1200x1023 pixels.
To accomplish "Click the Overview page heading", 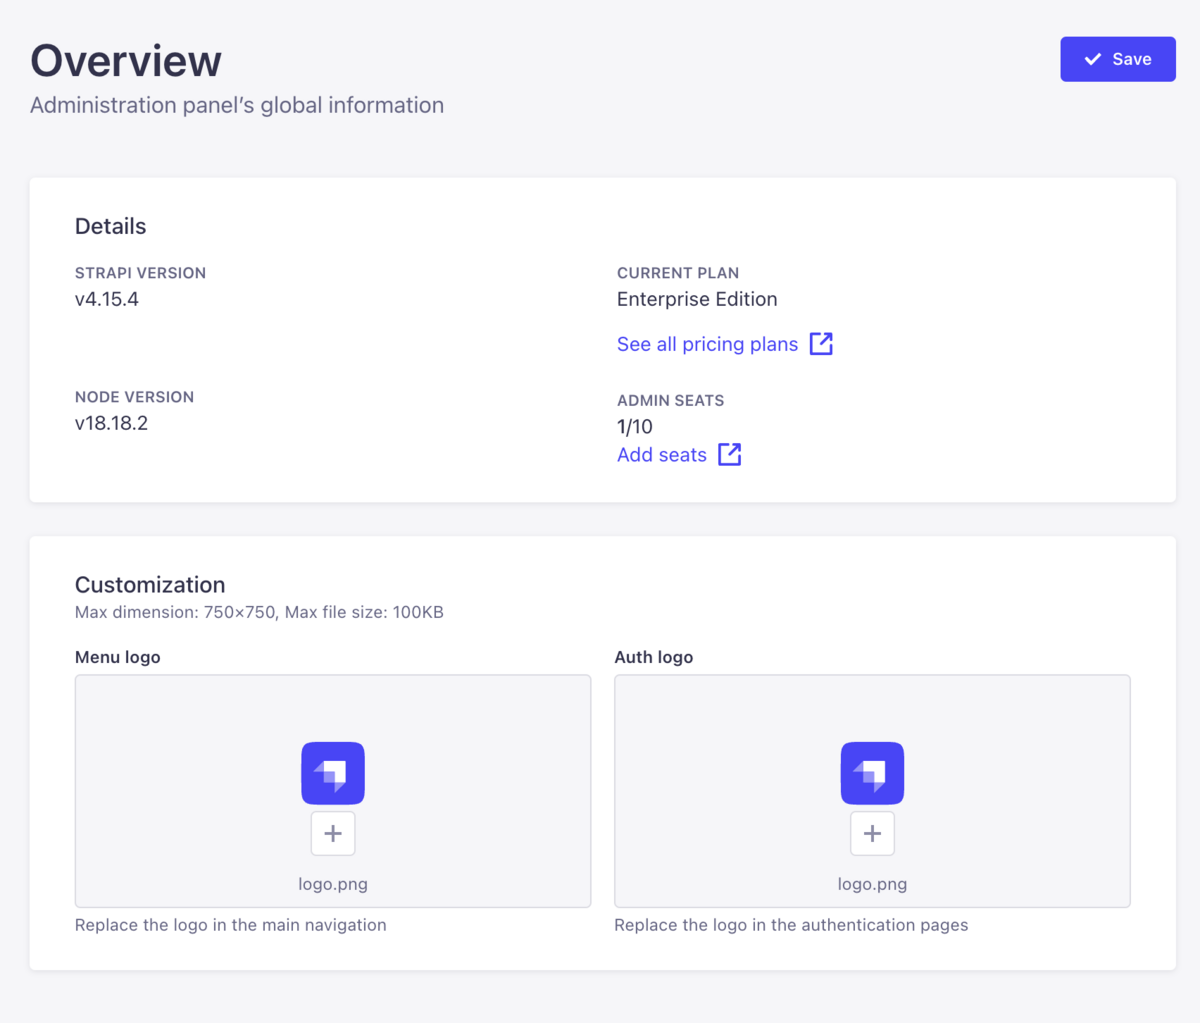I will coord(126,60).
